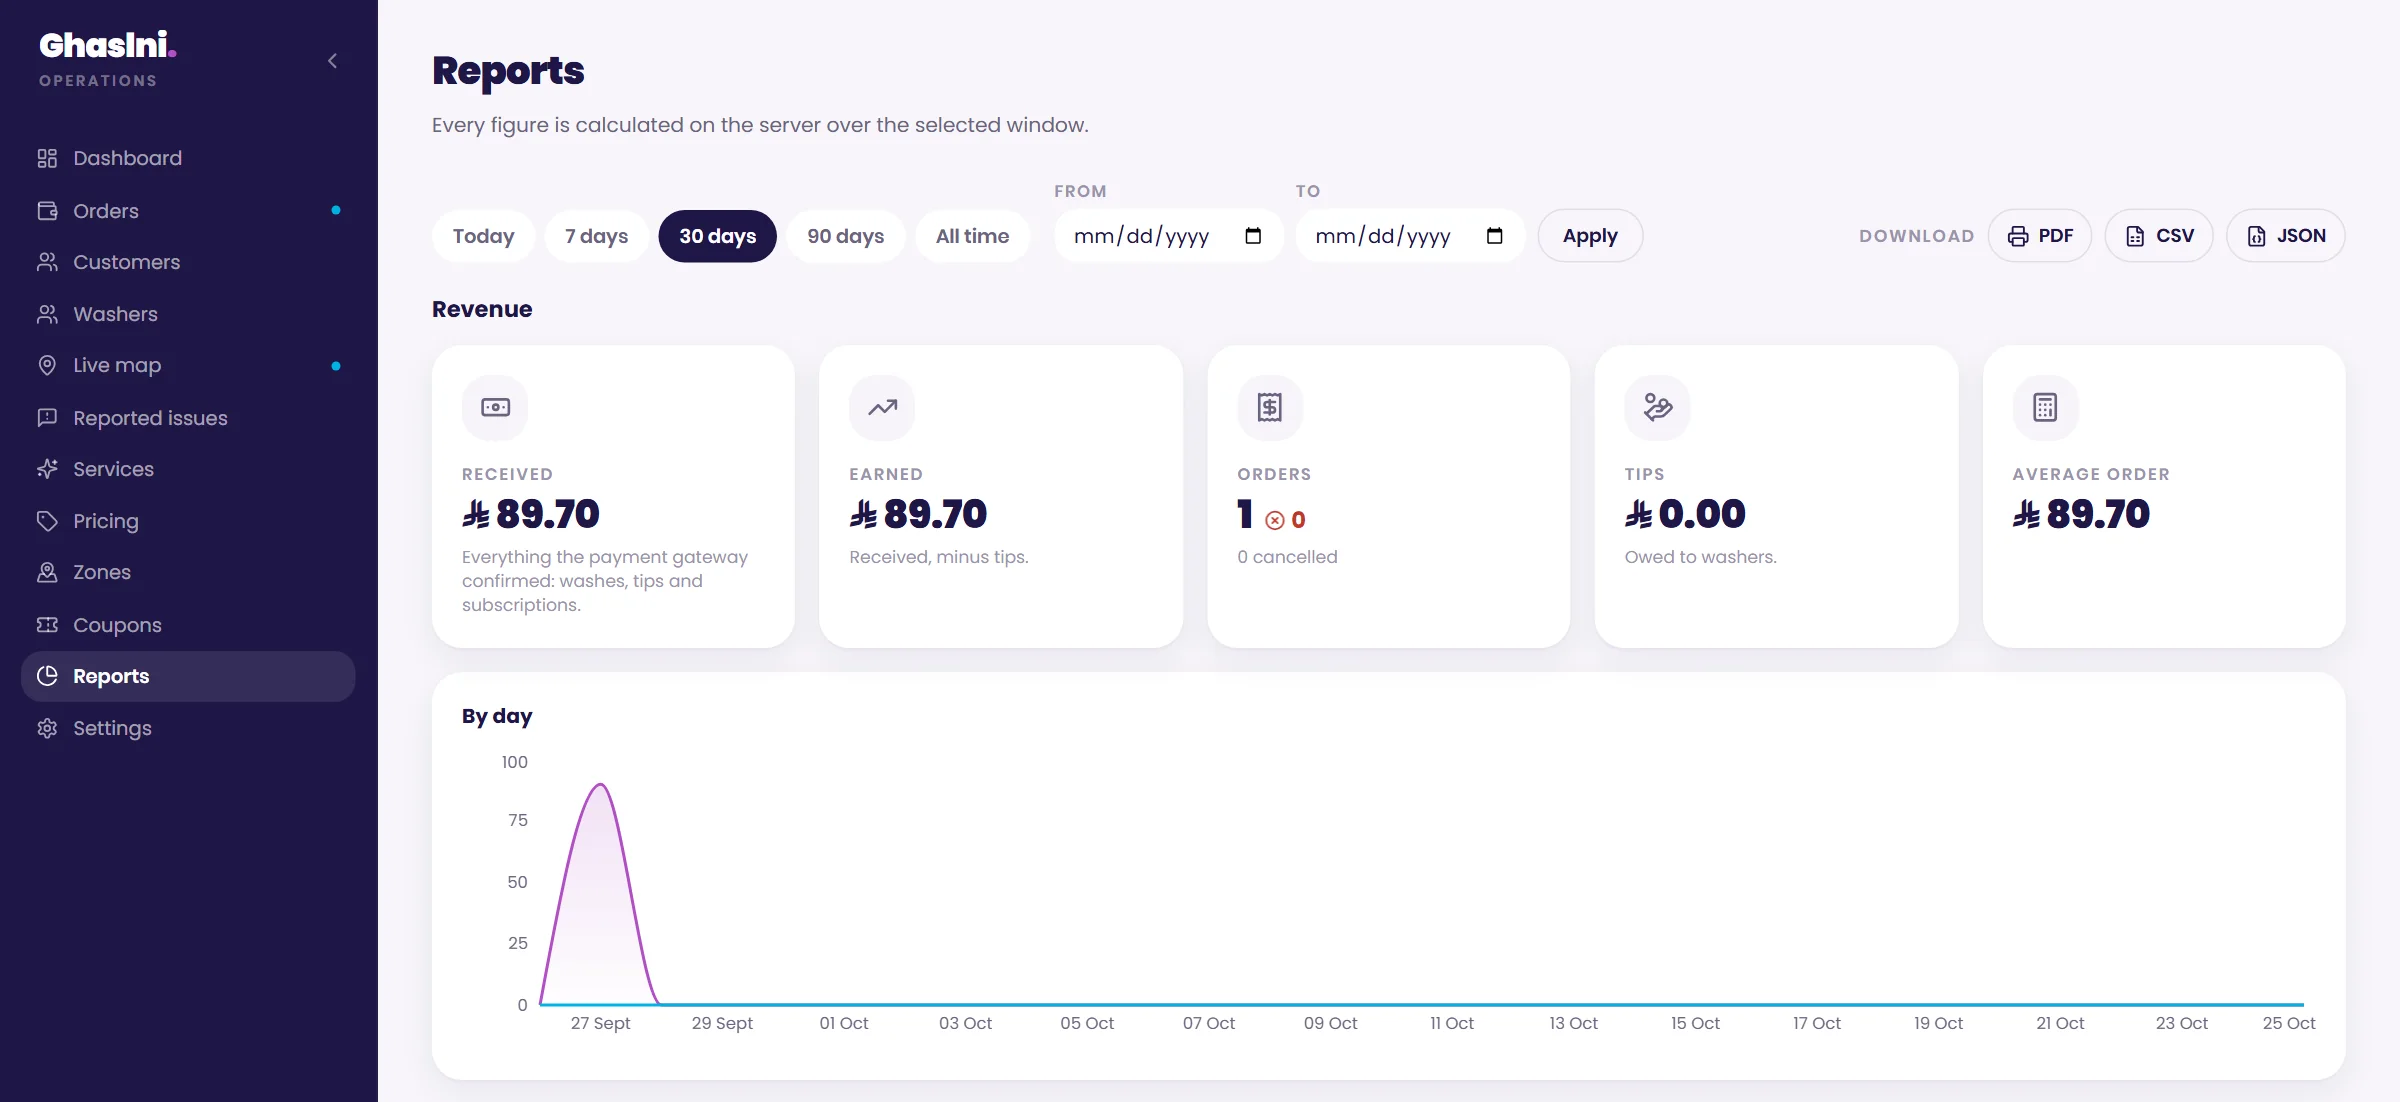The width and height of the screenshot is (2400, 1102).
Task: Click the 'By day' chart heading
Action: click(497, 716)
